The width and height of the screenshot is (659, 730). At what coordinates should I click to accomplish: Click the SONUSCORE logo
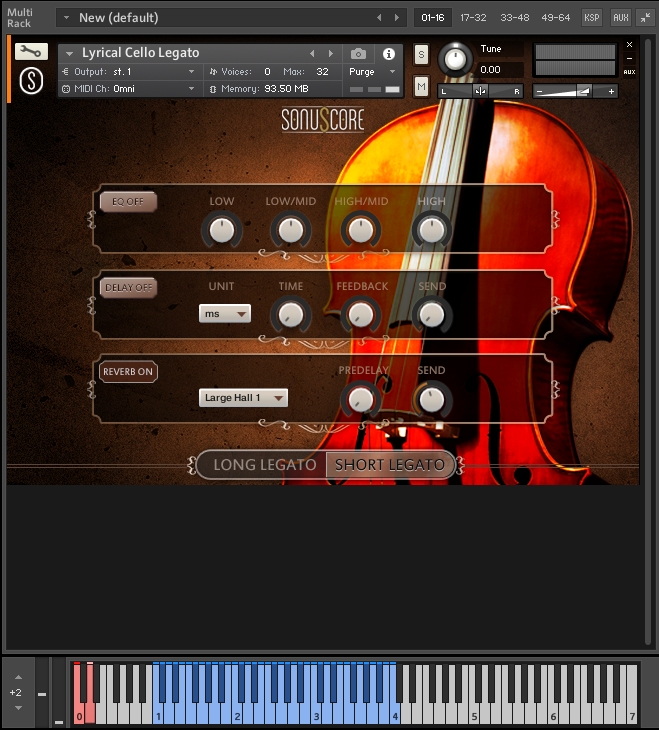tap(323, 120)
